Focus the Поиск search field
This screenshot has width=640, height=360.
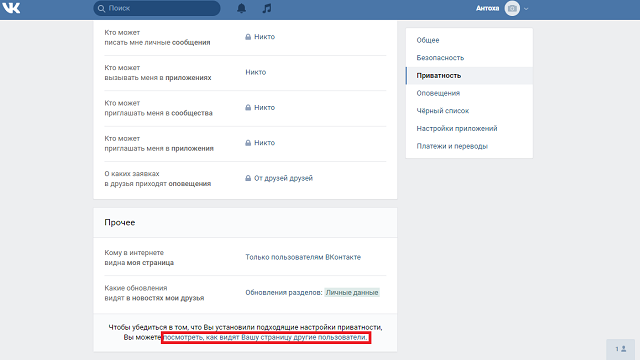click(x=157, y=8)
